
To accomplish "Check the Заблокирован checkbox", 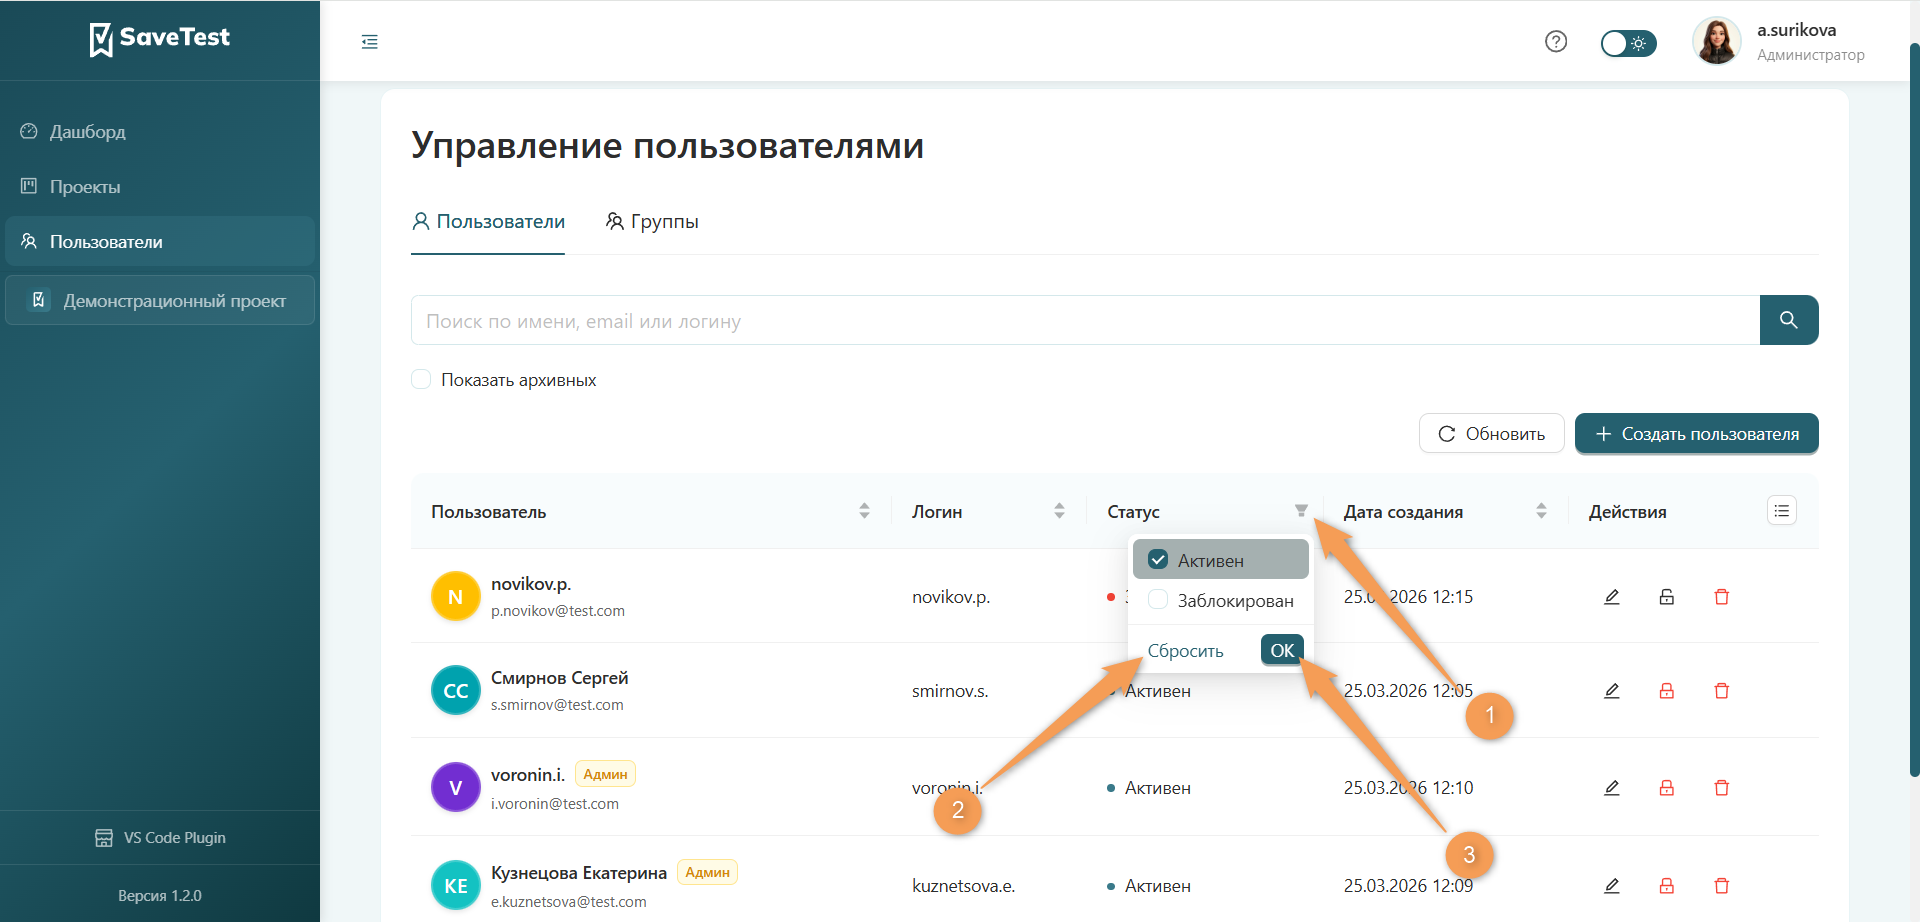I will click(x=1158, y=600).
